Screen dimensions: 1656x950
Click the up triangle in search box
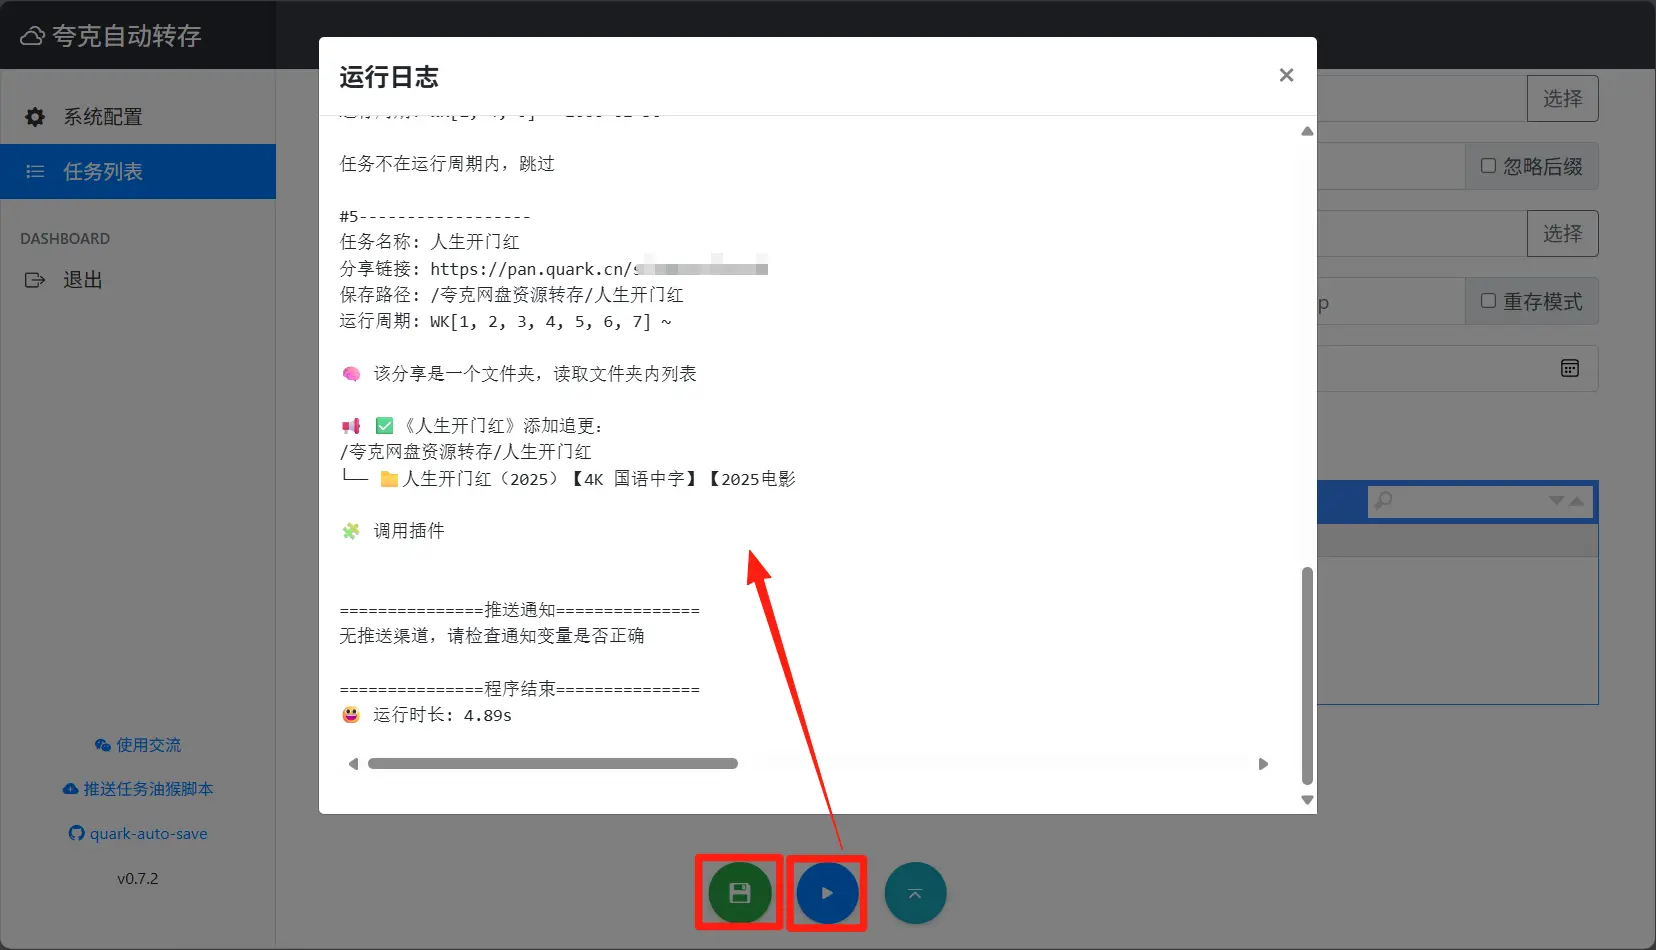tap(1577, 501)
